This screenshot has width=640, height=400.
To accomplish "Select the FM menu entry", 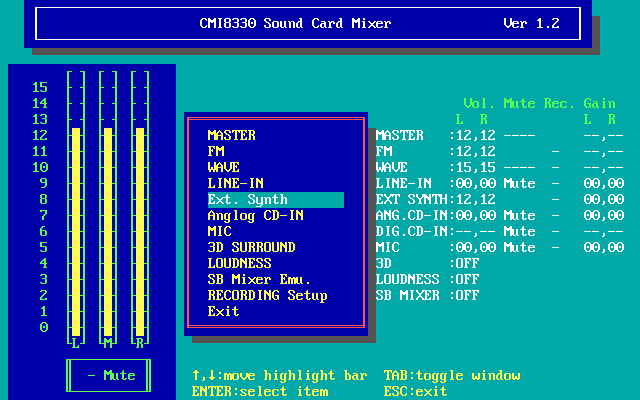I will pyautogui.click(x=215, y=151).
